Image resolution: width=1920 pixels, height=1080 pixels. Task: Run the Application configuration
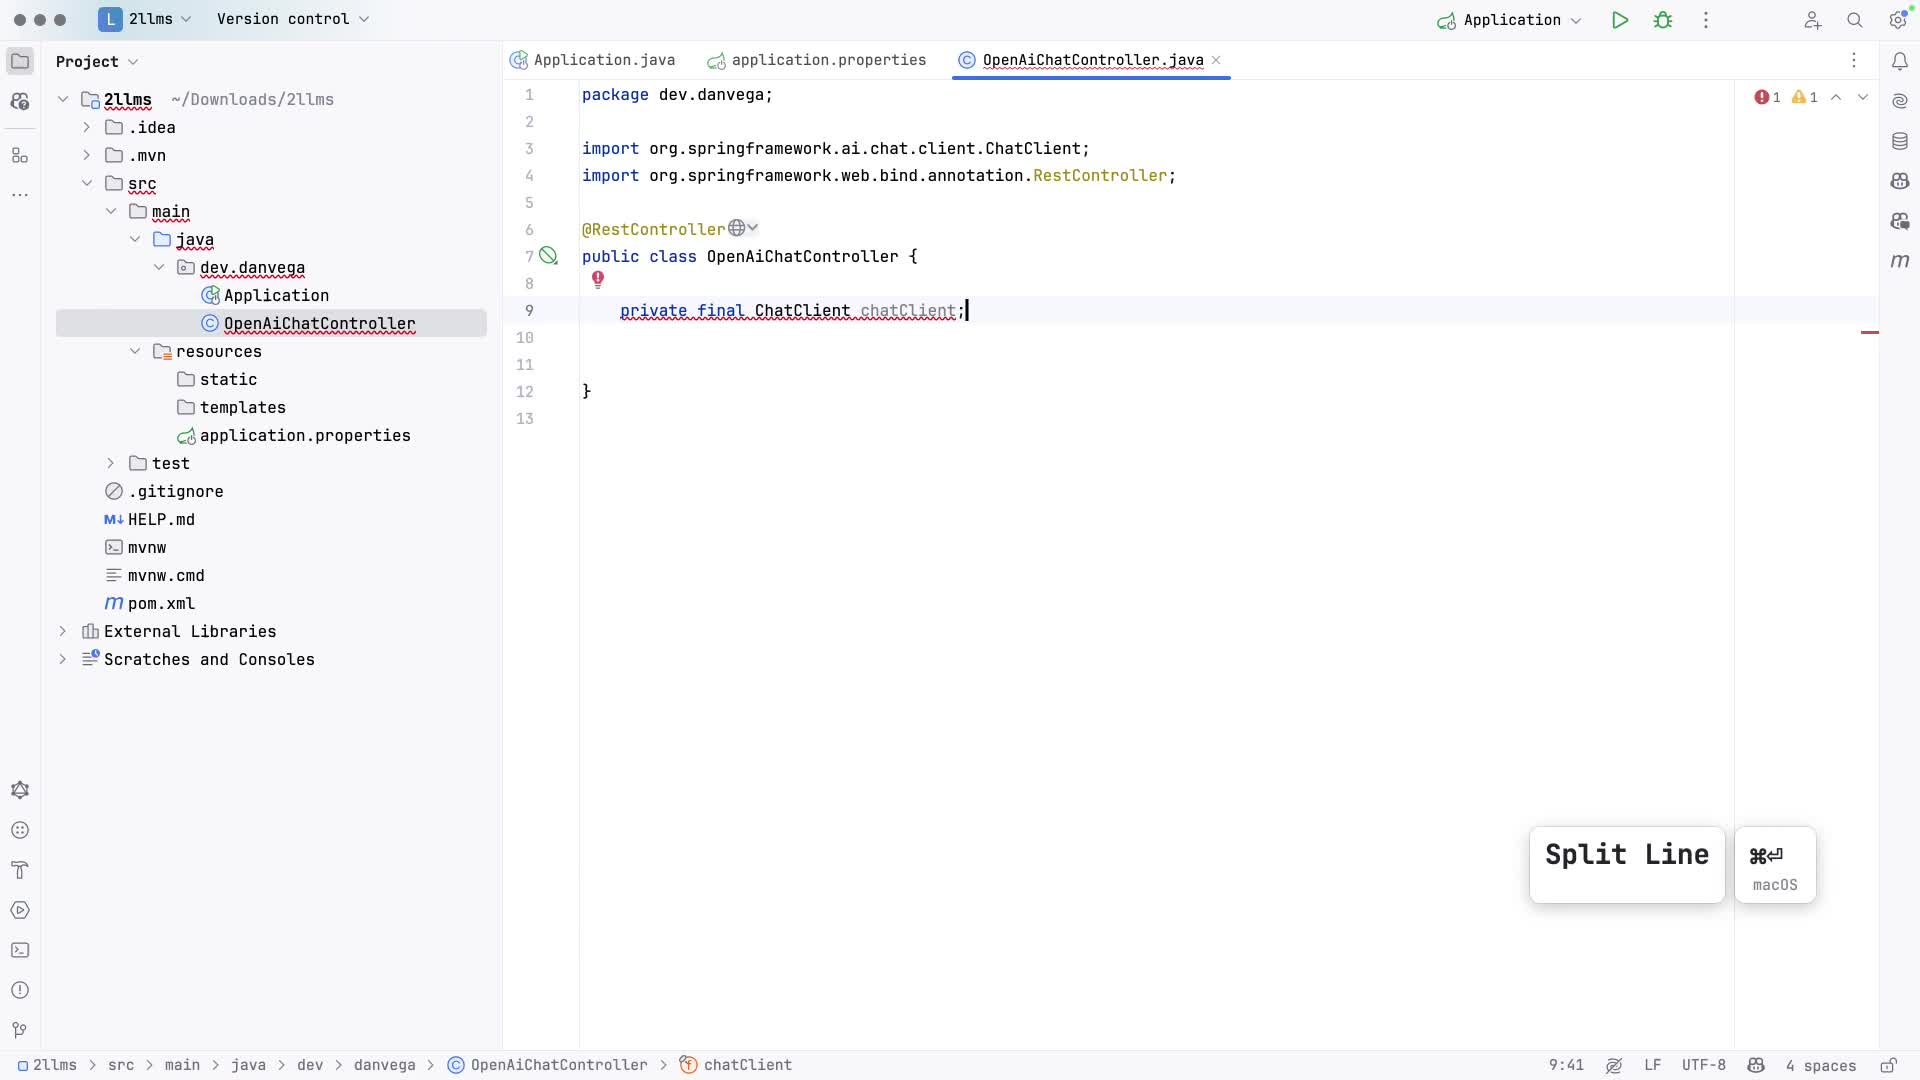[x=1619, y=20]
